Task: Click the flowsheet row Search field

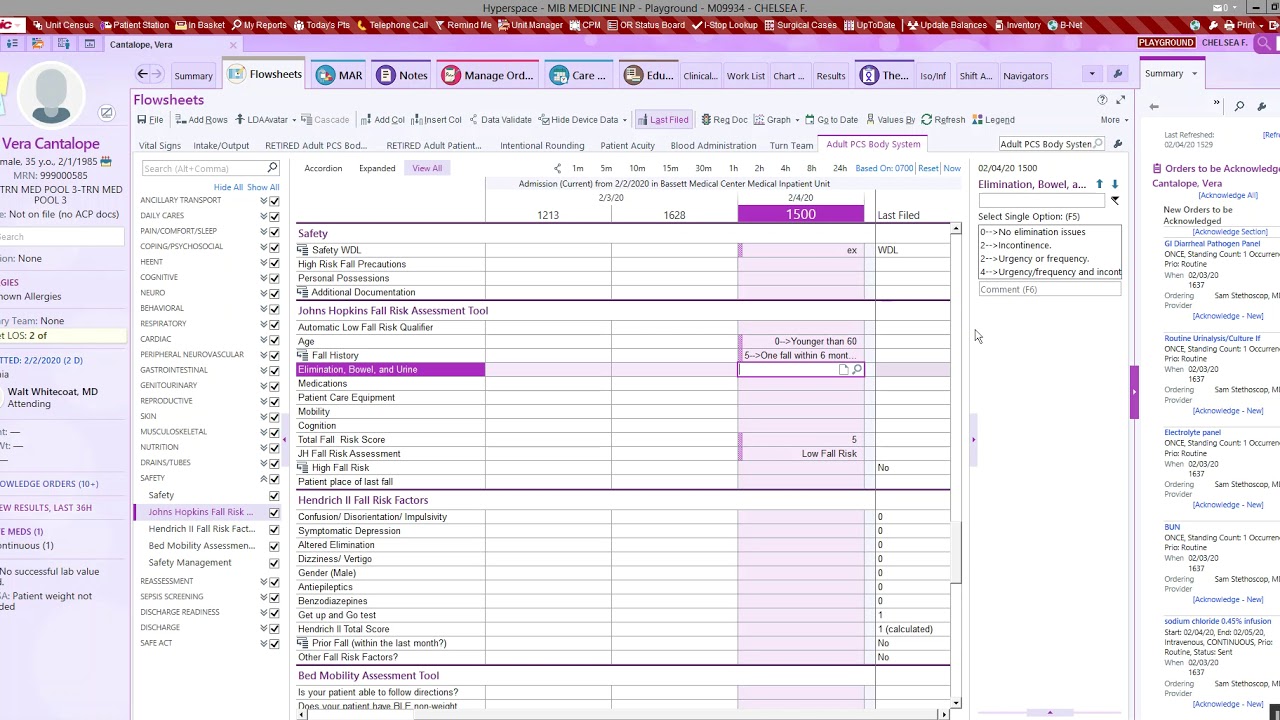Action: click(210, 168)
